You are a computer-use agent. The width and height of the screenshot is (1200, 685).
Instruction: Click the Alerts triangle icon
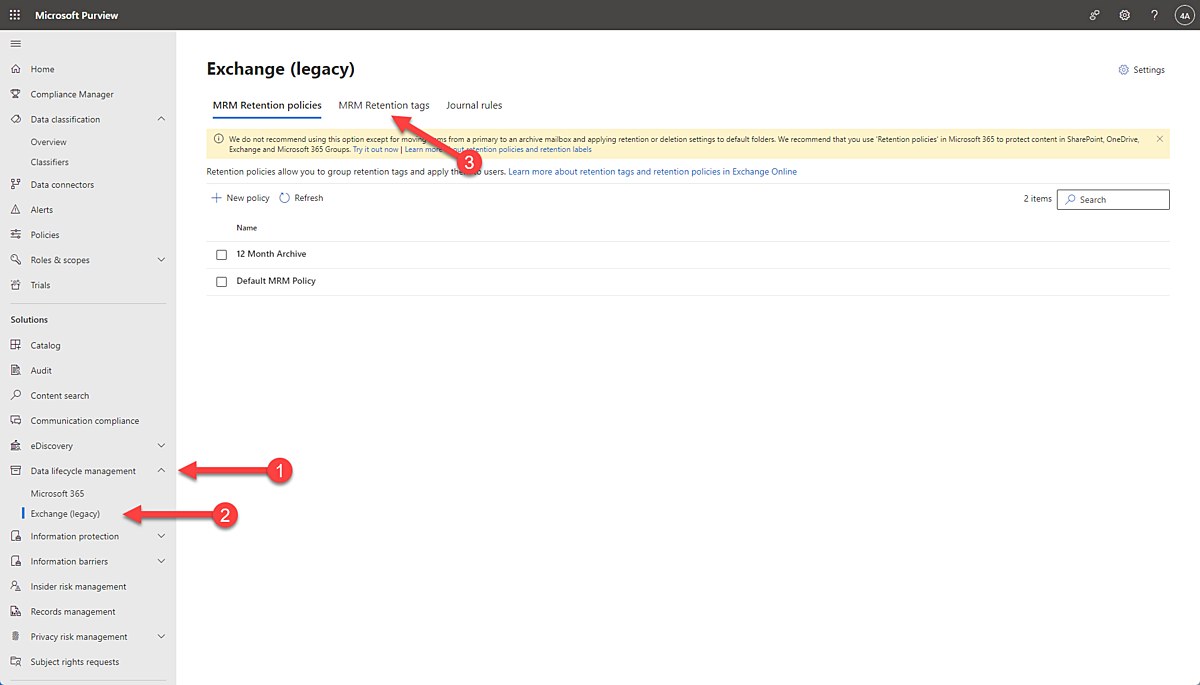click(15, 210)
